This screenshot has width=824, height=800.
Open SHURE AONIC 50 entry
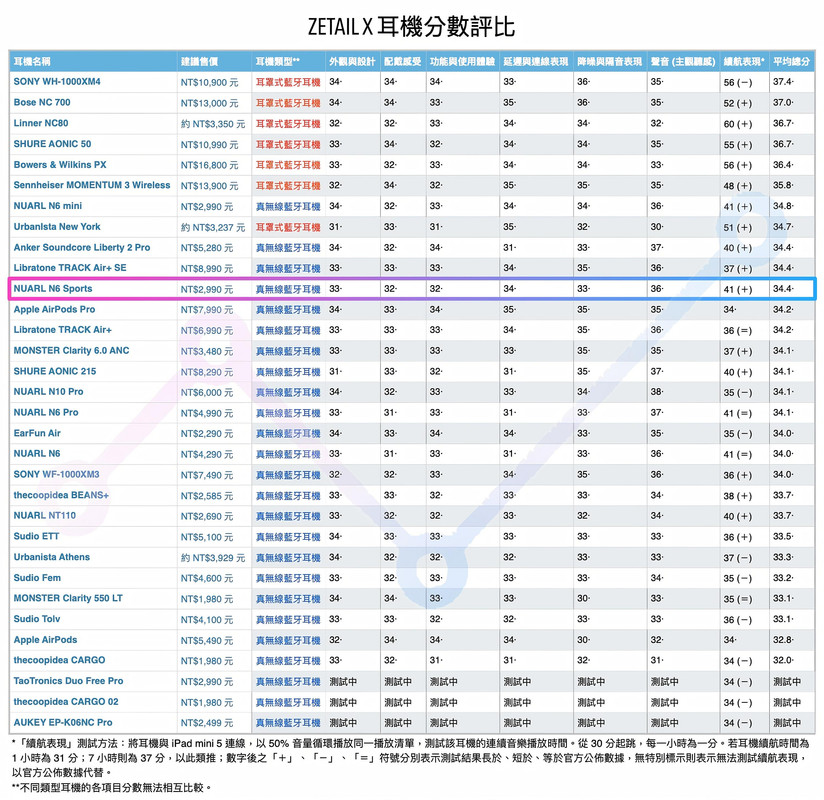coord(53,143)
